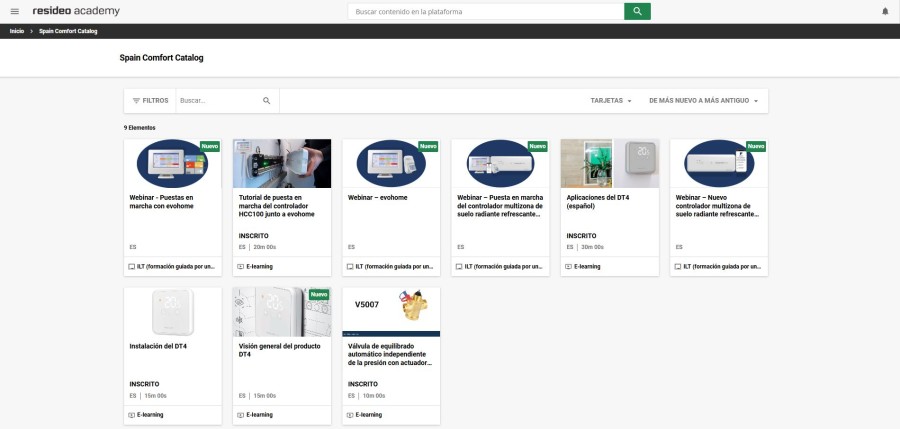Screen dimensions: 900x429
Task: Click E-learning icon on Válvula de equilibrado card
Action: 350,415
